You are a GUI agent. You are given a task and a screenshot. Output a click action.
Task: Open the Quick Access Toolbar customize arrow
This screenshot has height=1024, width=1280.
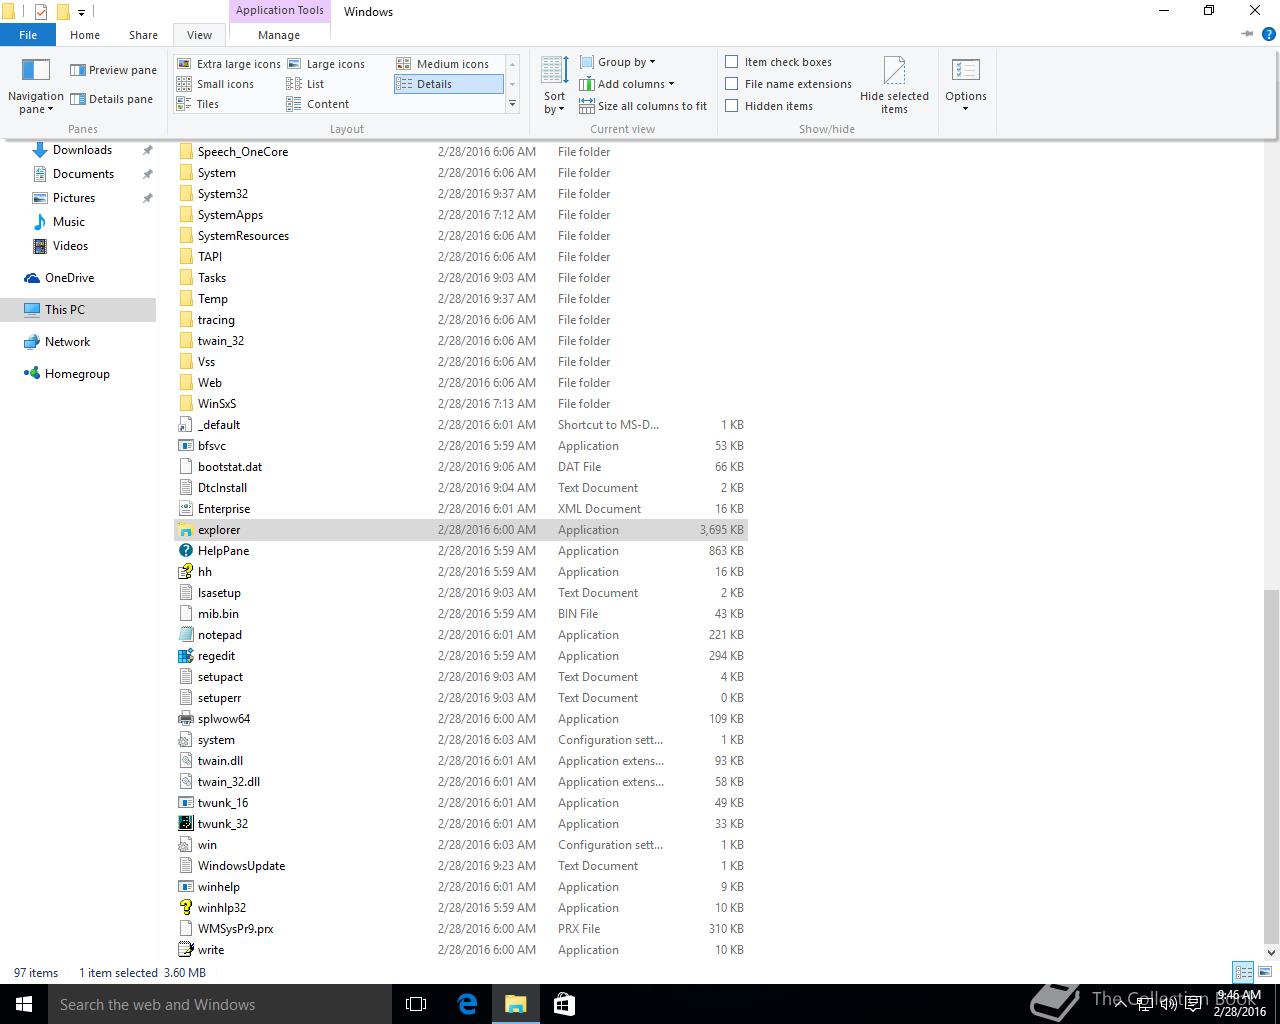point(81,12)
